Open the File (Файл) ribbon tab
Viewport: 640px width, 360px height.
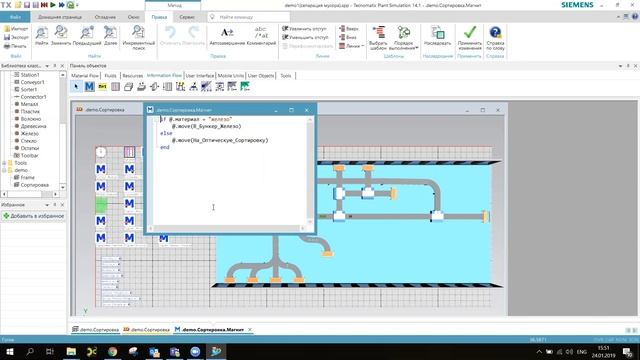click(x=15, y=17)
